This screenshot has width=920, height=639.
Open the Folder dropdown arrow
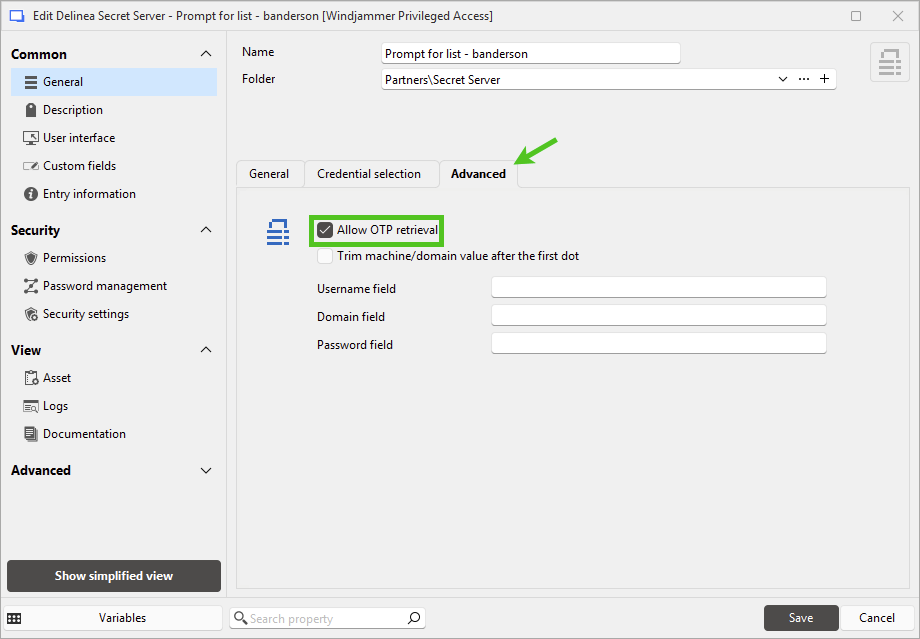(x=783, y=79)
